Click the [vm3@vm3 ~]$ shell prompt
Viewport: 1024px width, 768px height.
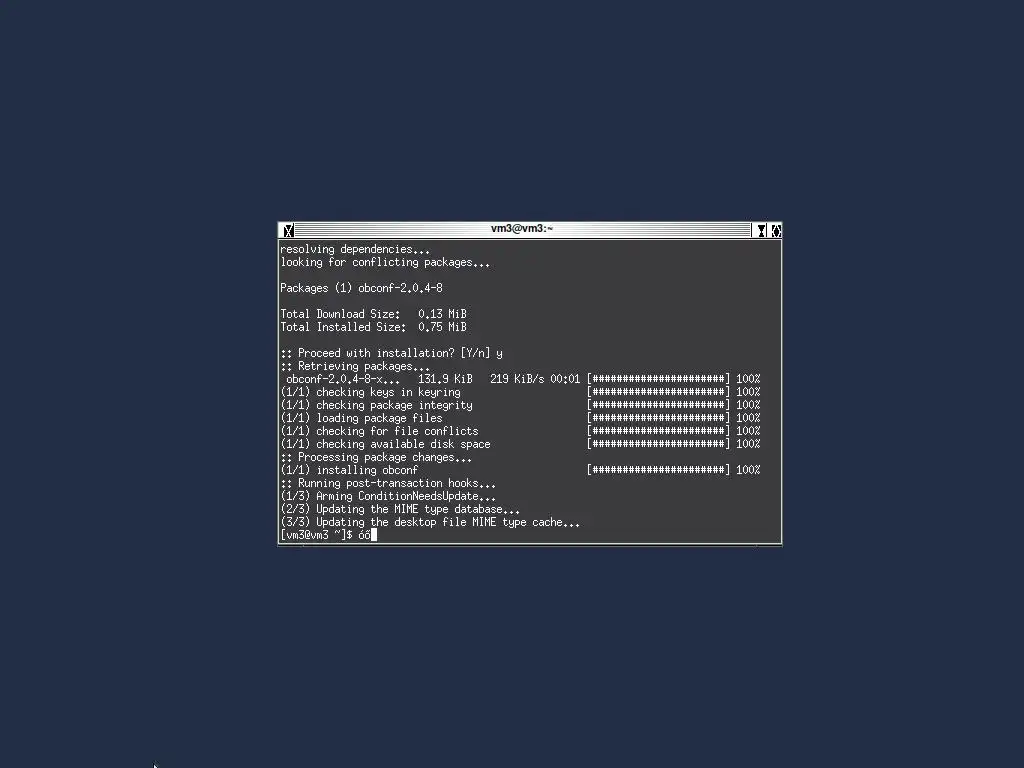316,535
